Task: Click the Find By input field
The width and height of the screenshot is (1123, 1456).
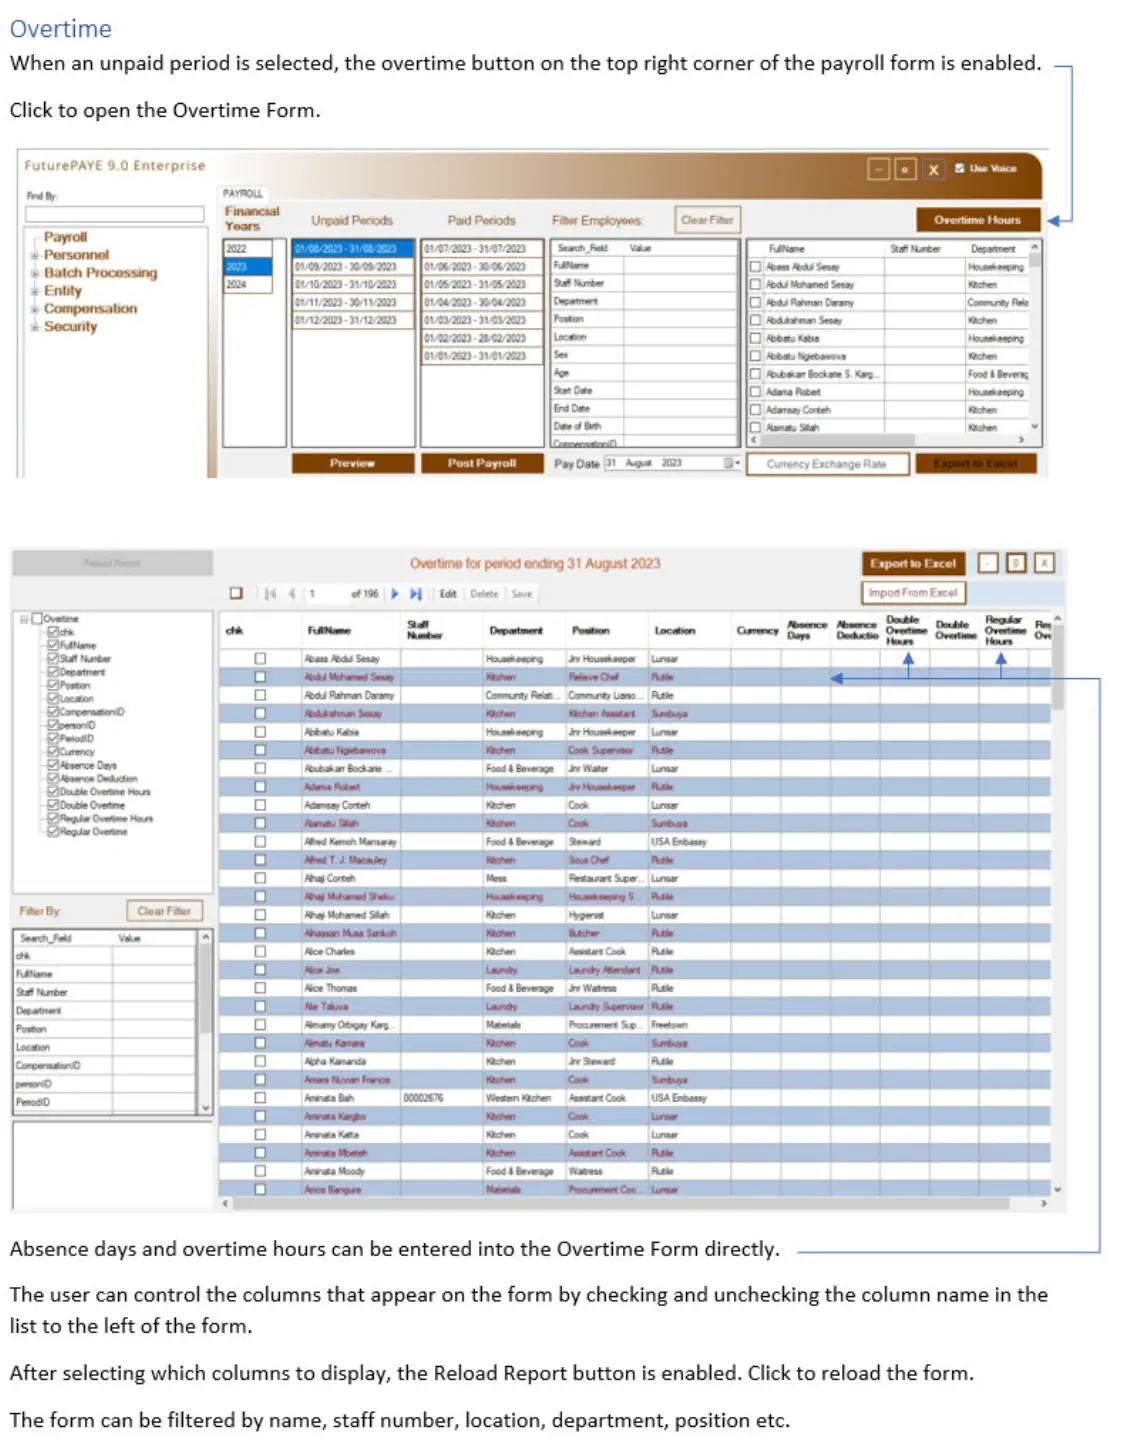Action: tap(114, 214)
